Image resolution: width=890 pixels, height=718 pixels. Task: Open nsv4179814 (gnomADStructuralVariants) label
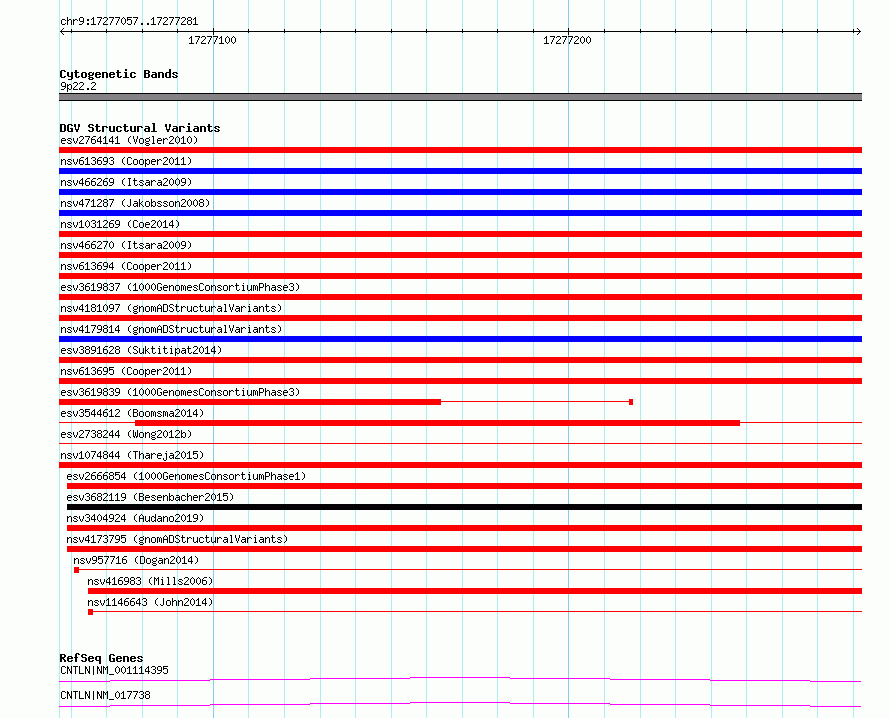coord(171,329)
